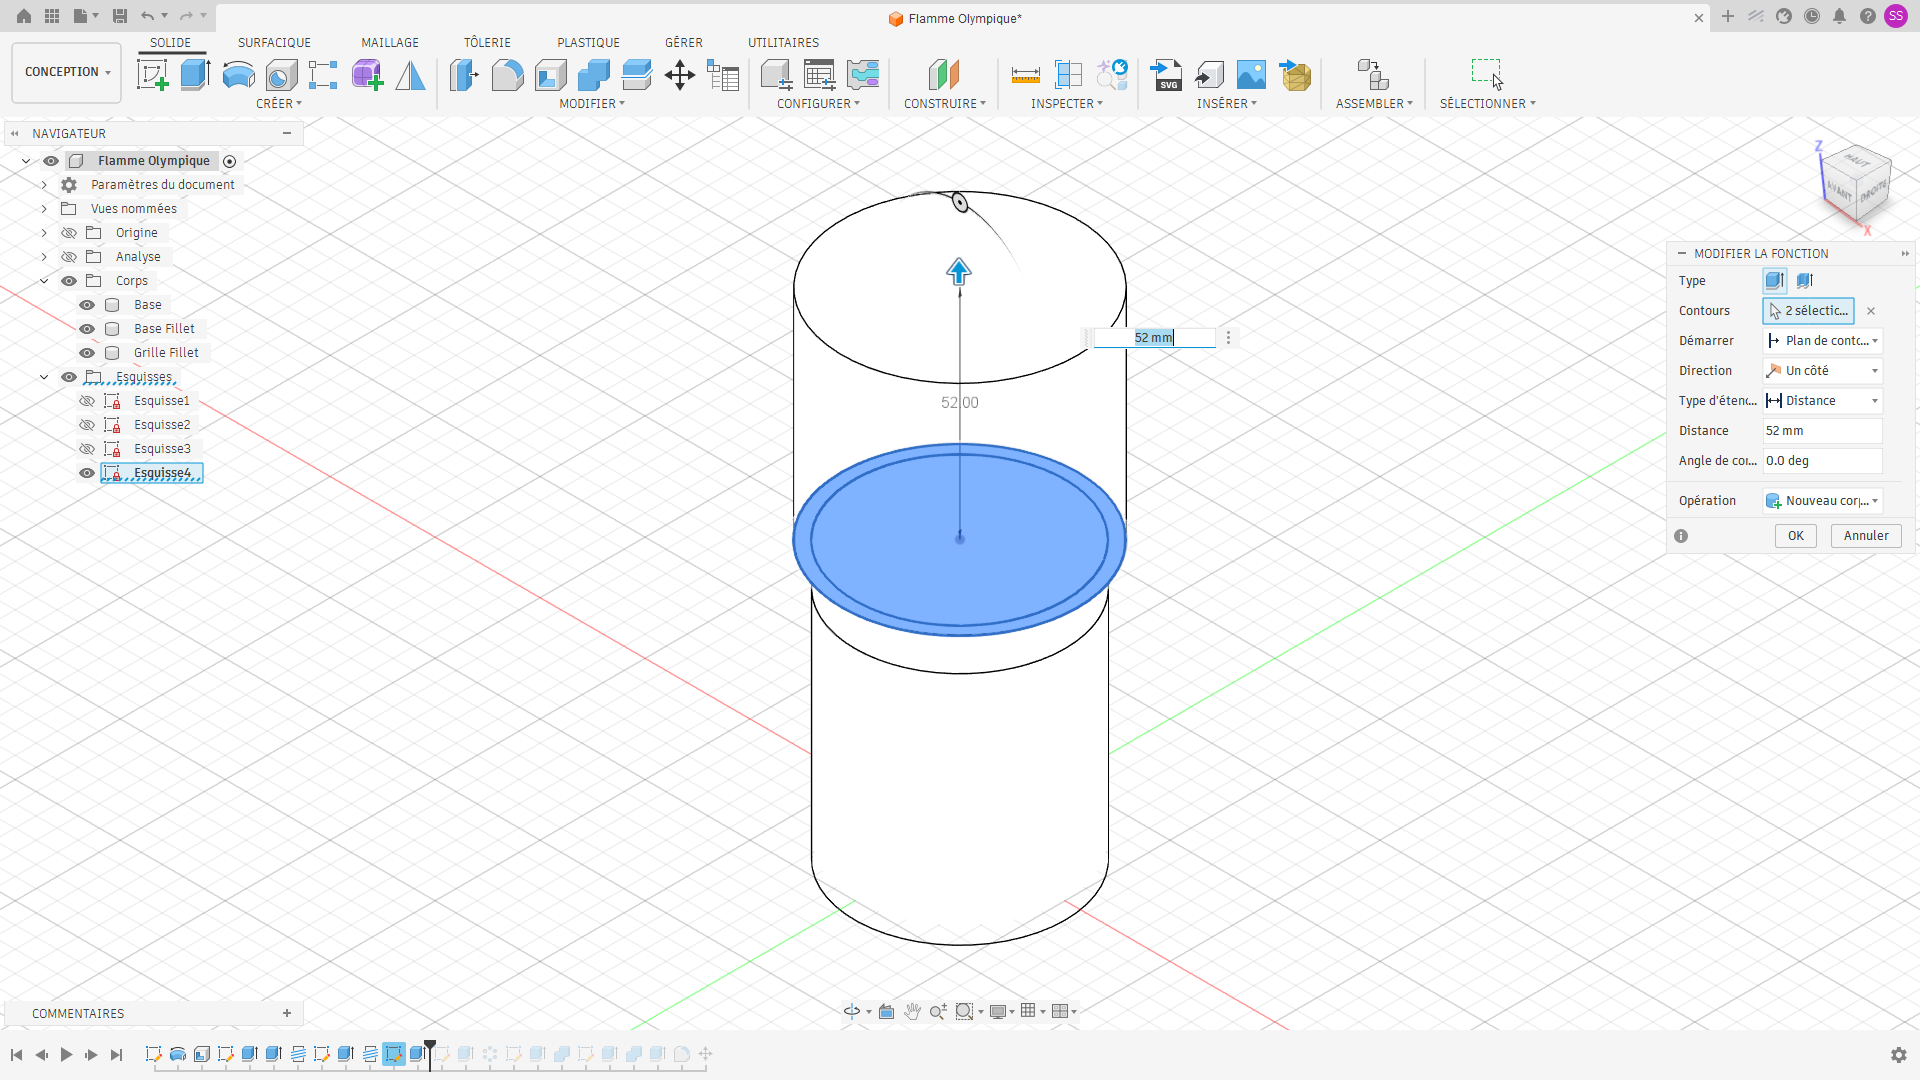Show the Origine folder
Screen dimensions: 1920x1080
tap(69, 233)
